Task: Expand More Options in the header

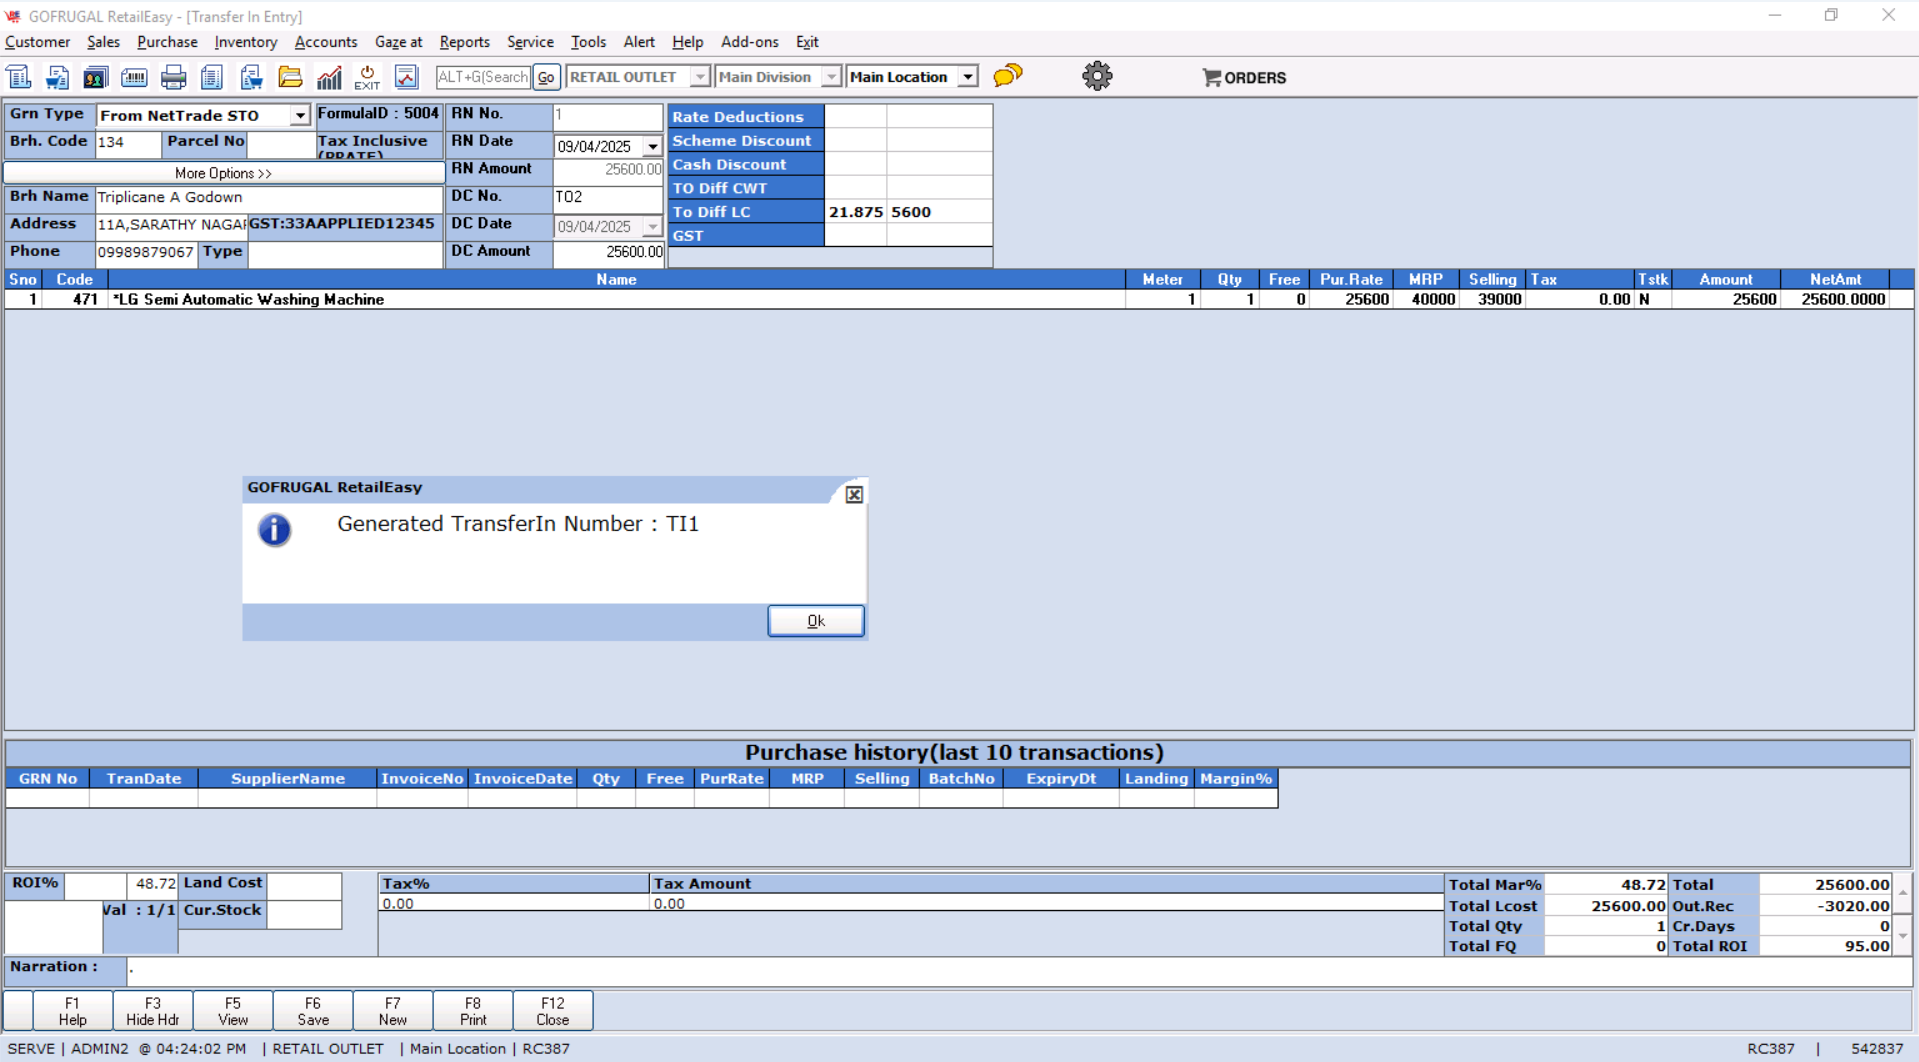Action: click(x=224, y=173)
